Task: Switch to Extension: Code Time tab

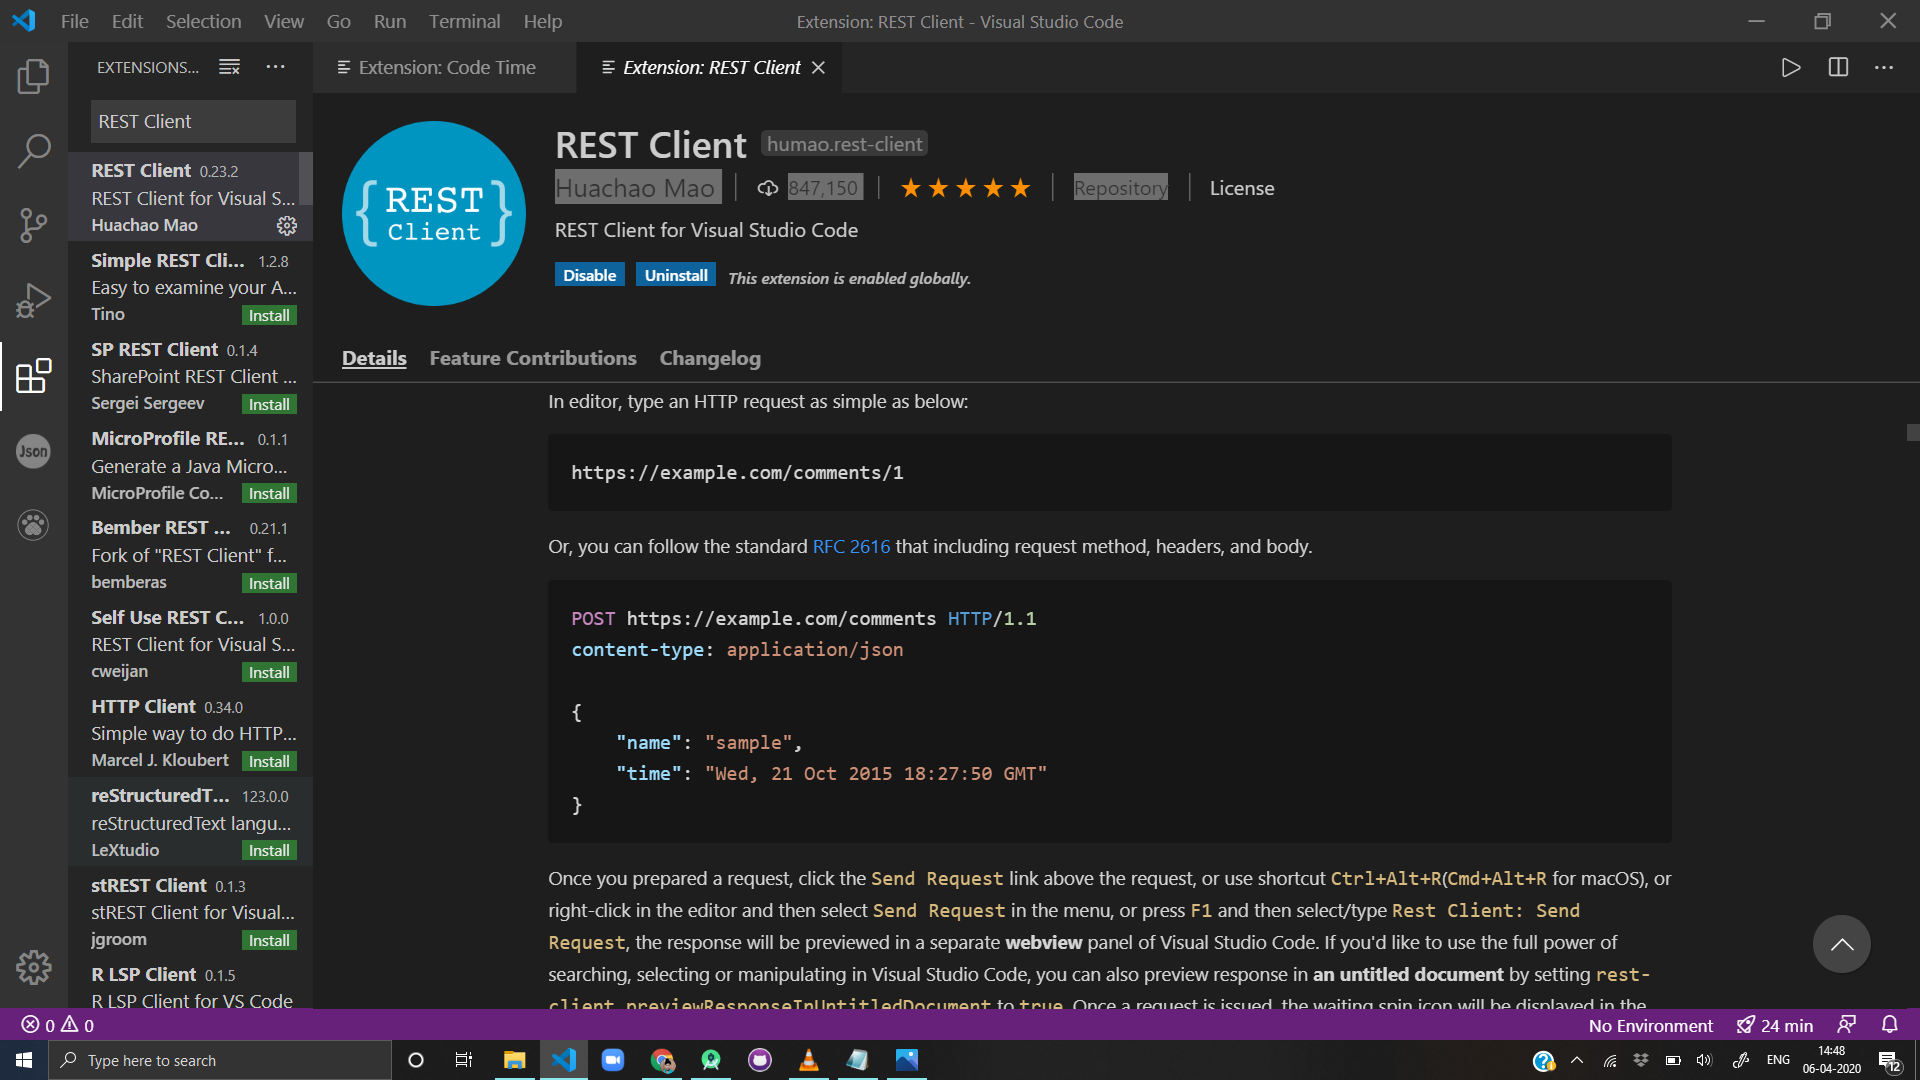Action: [445, 67]
